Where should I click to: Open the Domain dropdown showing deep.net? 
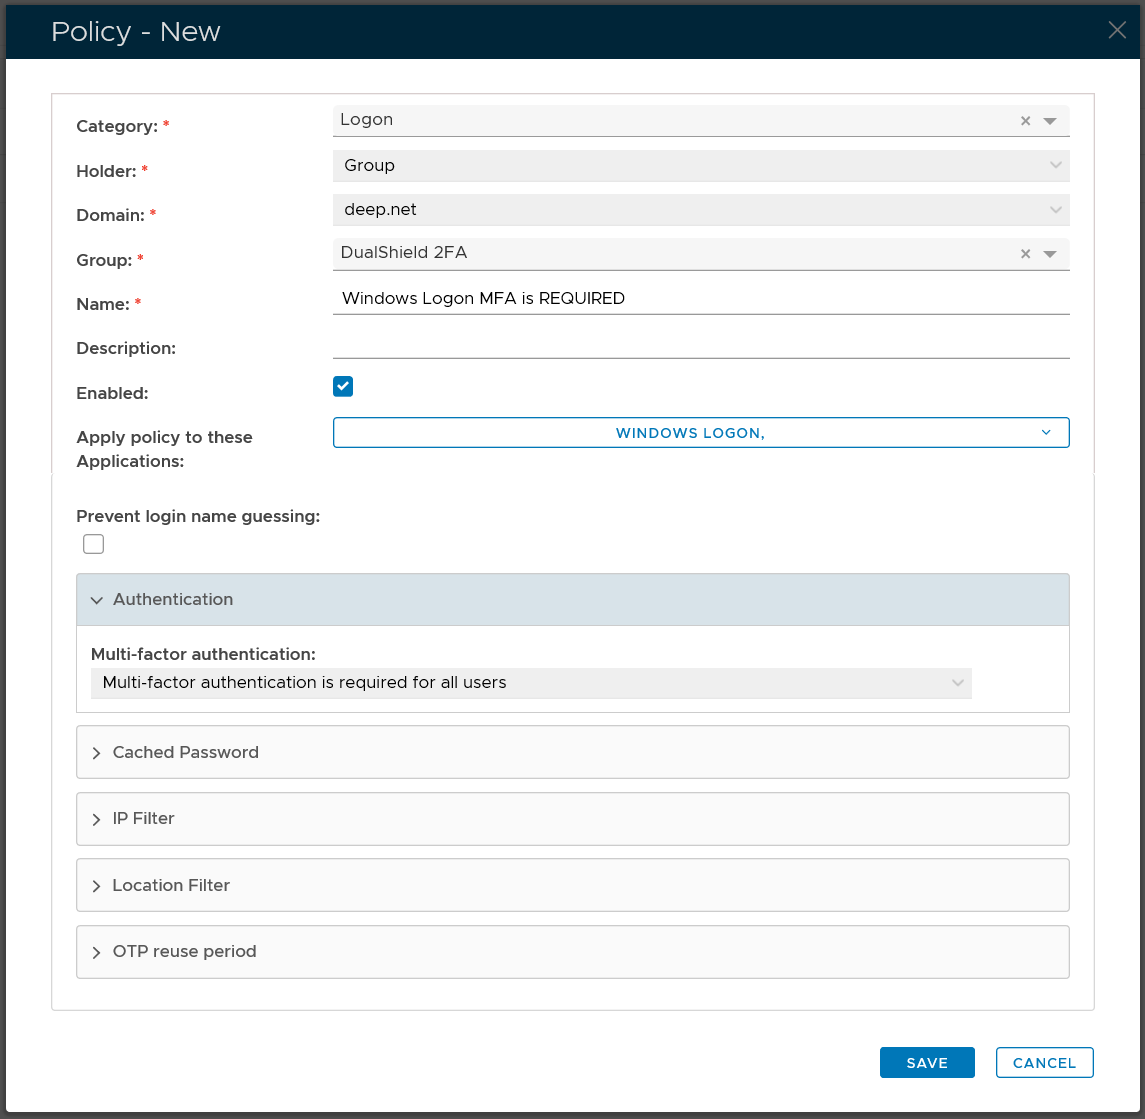(700, 210)
